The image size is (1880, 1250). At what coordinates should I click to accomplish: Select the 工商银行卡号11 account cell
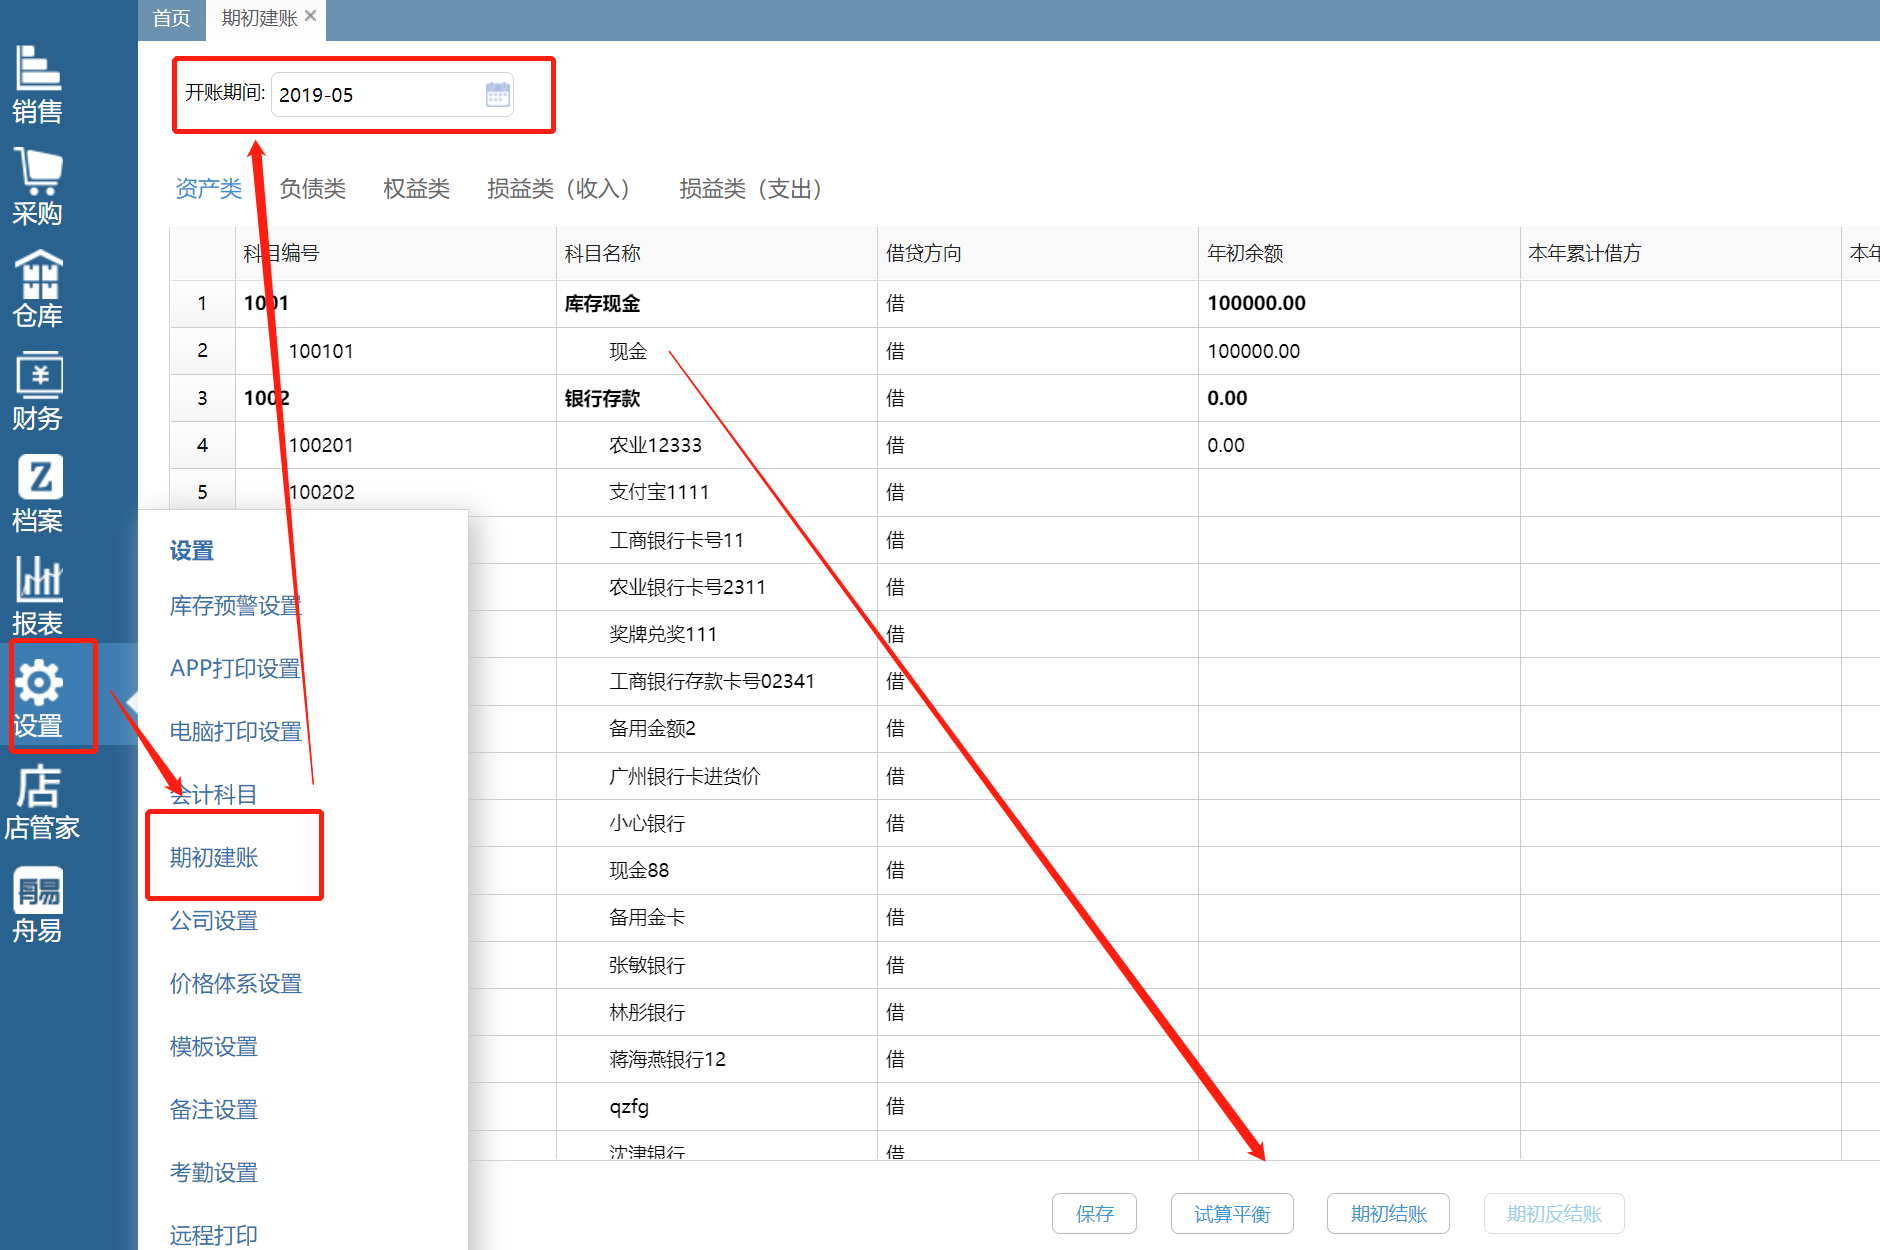coord(716,540)
